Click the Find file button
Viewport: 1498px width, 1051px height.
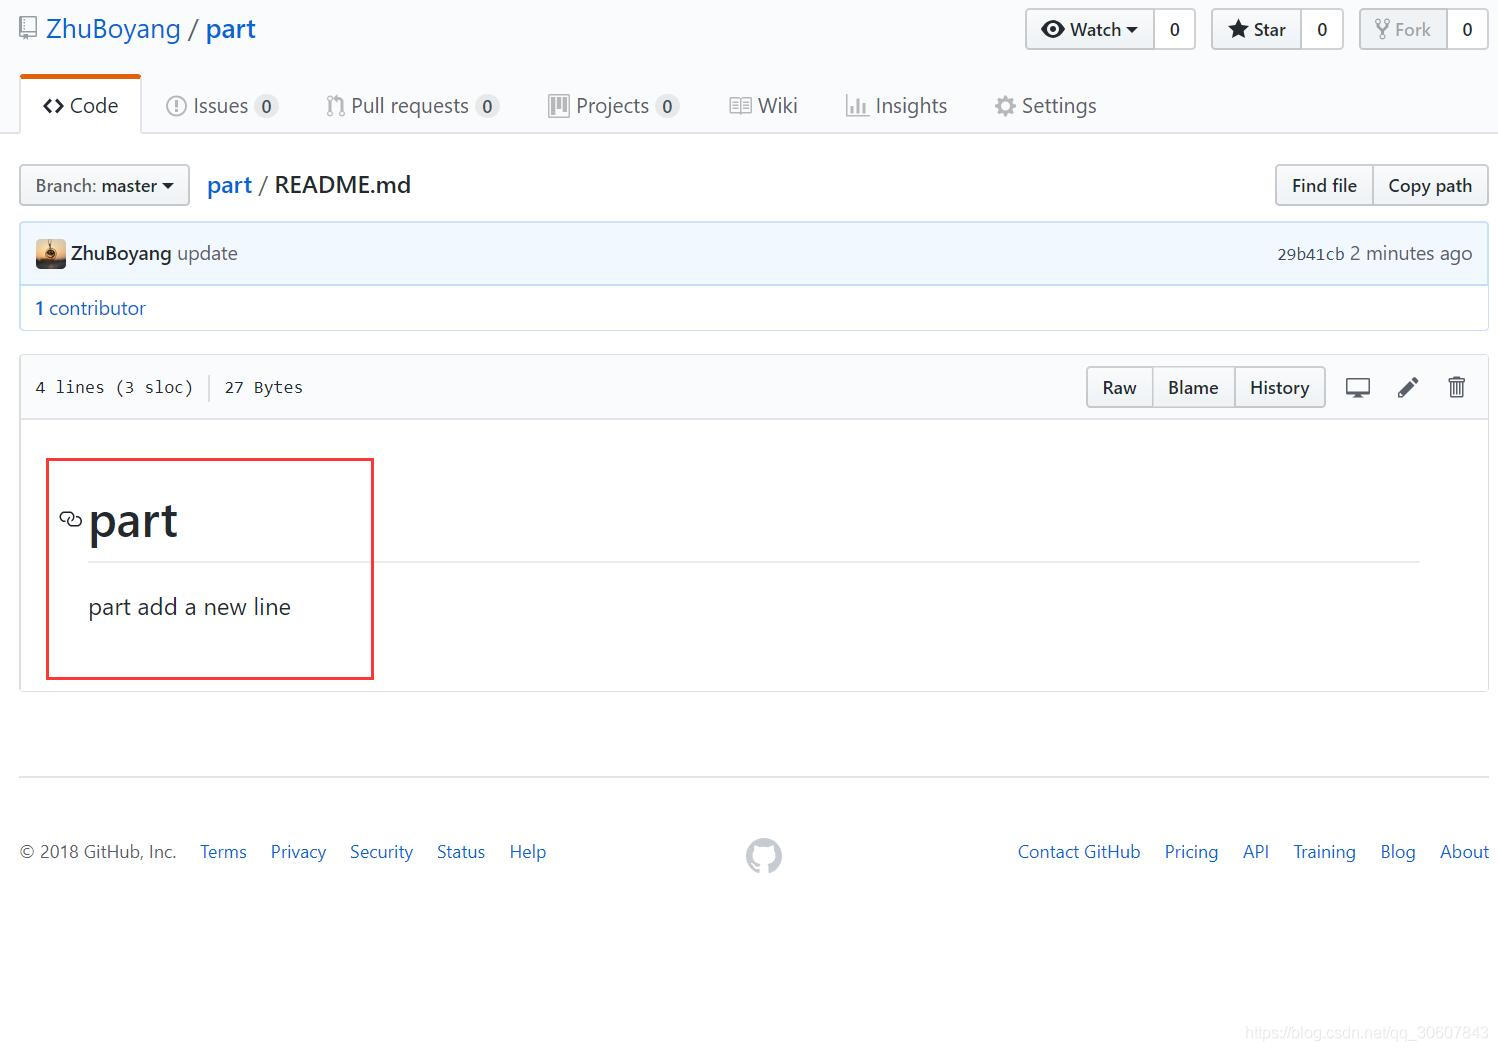(x=1324, y=185)
